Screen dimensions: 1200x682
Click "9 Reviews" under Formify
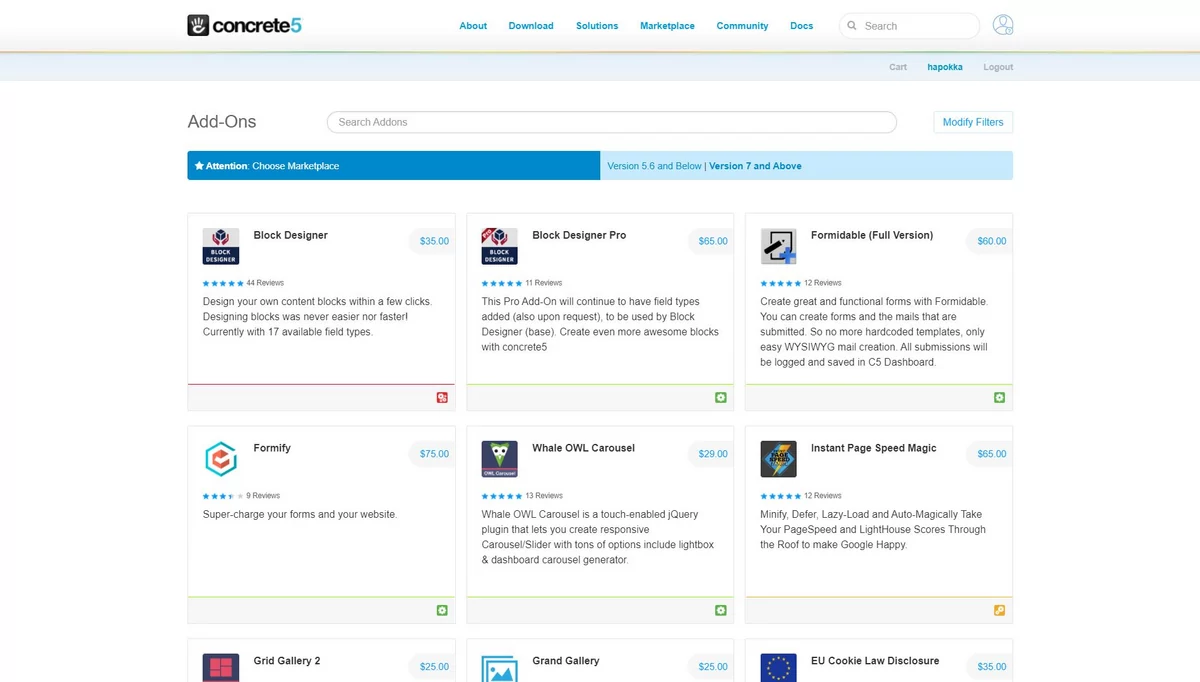pyautogui.click(x=263, y=496)
